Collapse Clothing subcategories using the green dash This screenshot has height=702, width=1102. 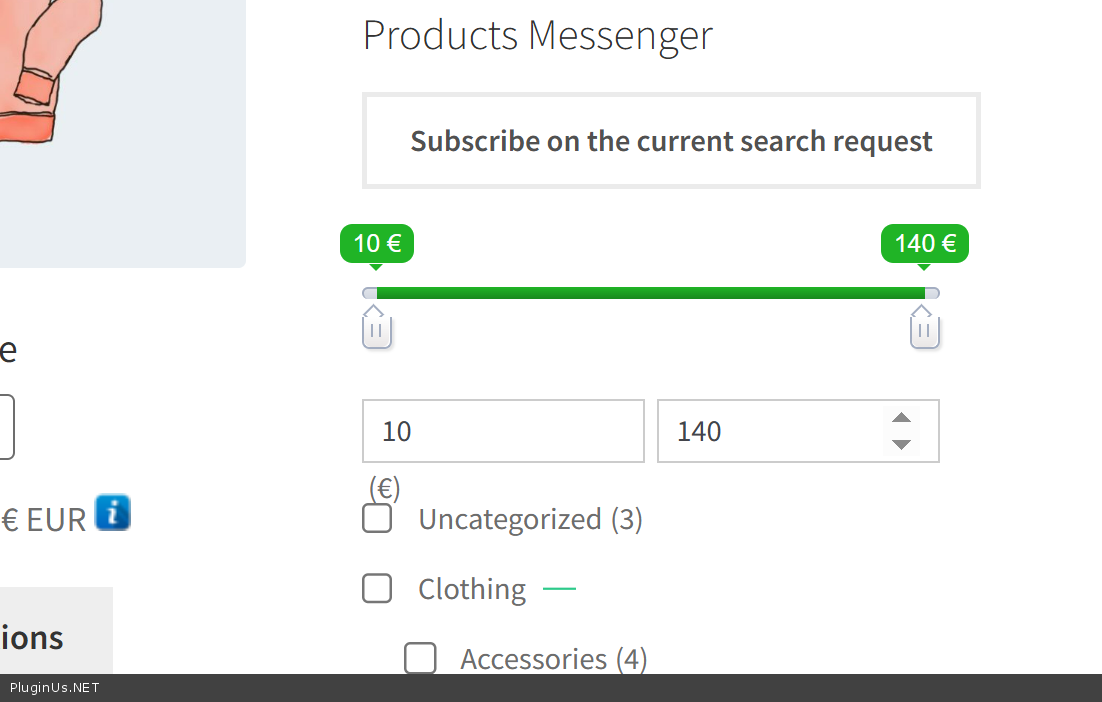[559, 589]
